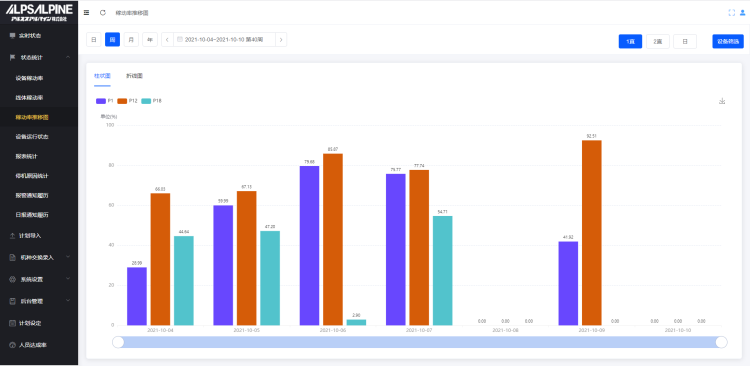Select the 周 (week) period button
The width and height of the screenshot is (750, 366).
[112, 40]
